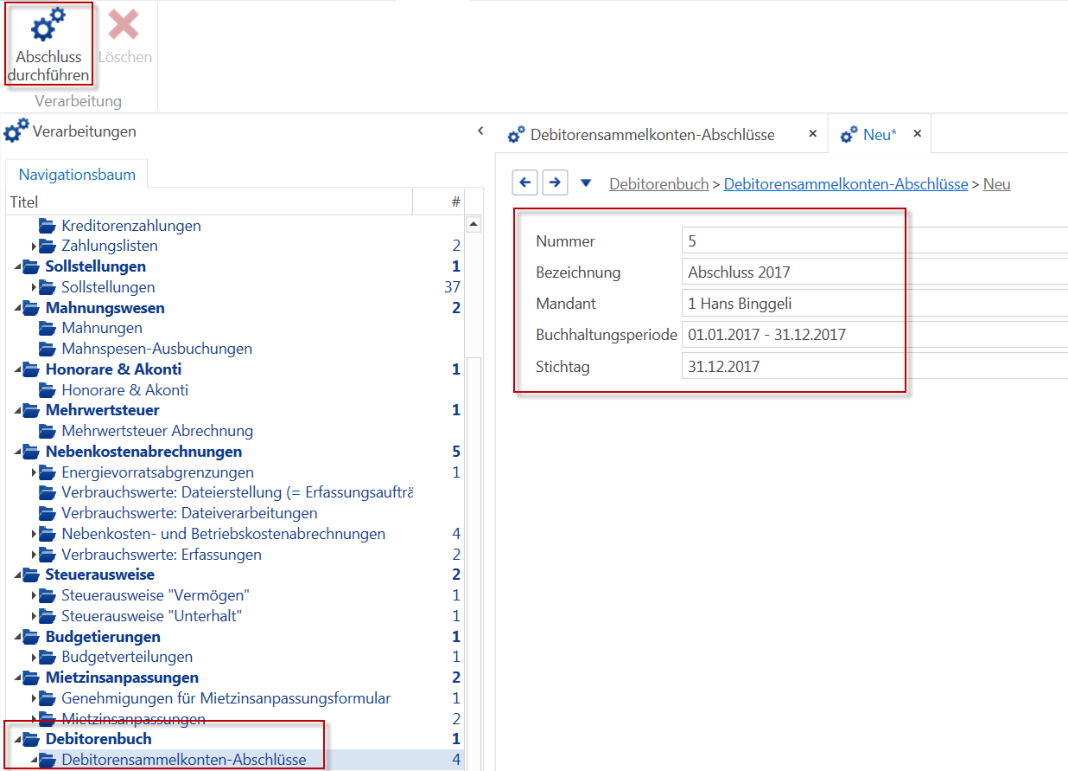1068x771 pixels.
Task: Click the Mehrwertsteuer Abrechnung folder icon
Action: click(x=47, y=431)
